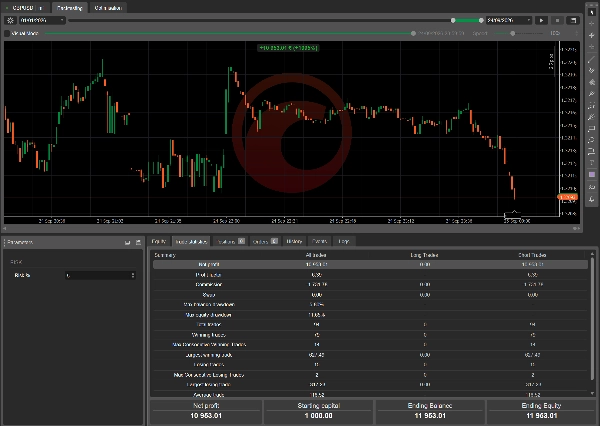Select the Net profit row in statistics
Screen dimensions: 600x426
[370, 264]
